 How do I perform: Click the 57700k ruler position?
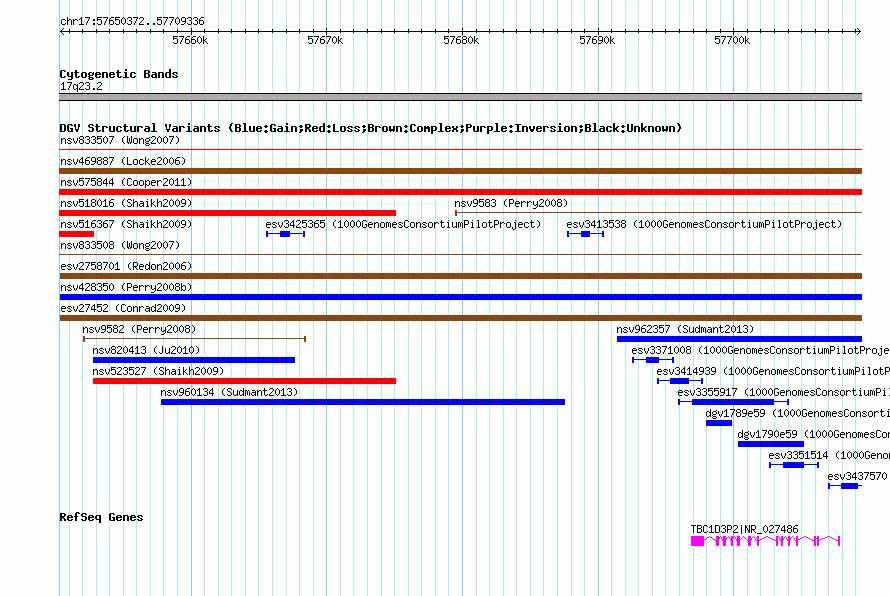(x=732, y=40)
